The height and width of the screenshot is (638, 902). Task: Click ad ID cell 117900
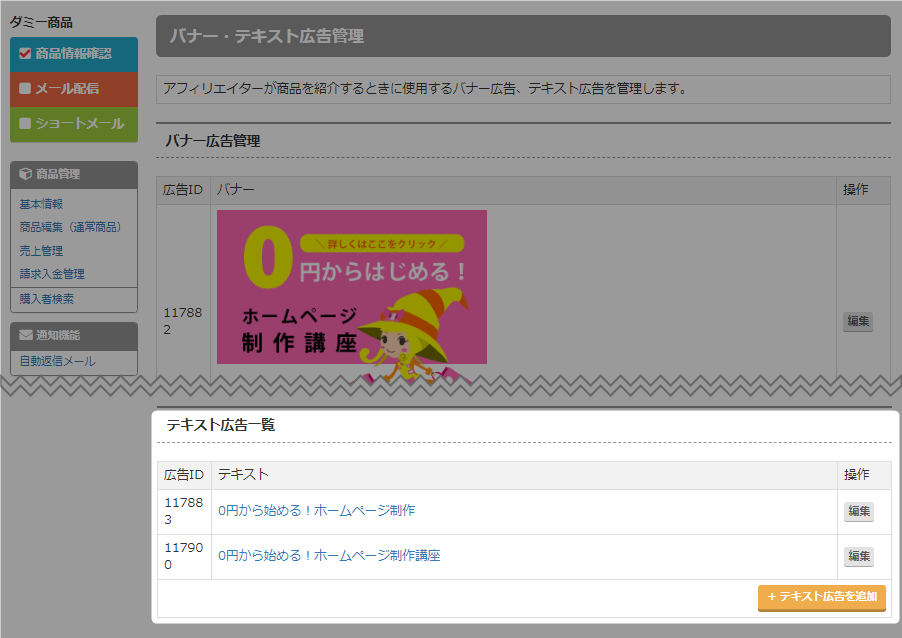(184, 557)
